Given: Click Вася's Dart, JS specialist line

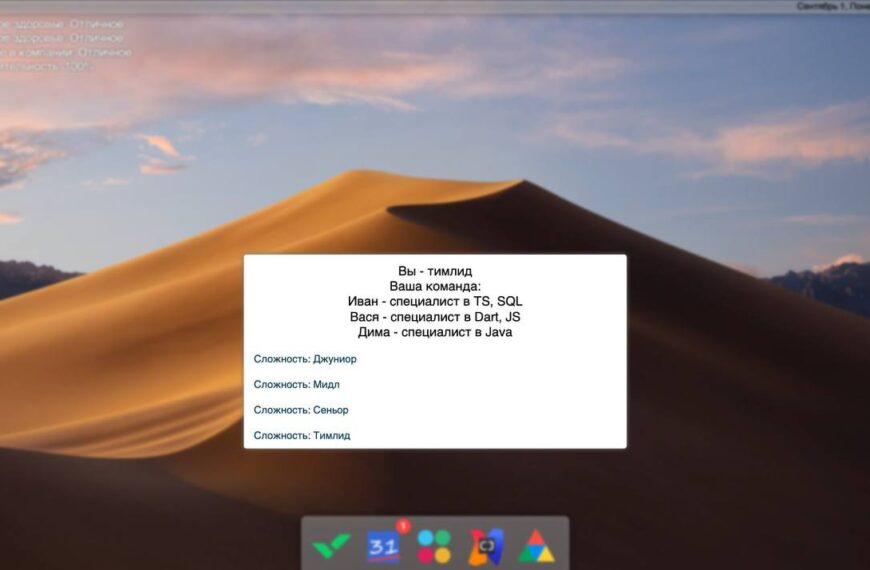Looking at the screenshot, I should click(x=435, y=316).
